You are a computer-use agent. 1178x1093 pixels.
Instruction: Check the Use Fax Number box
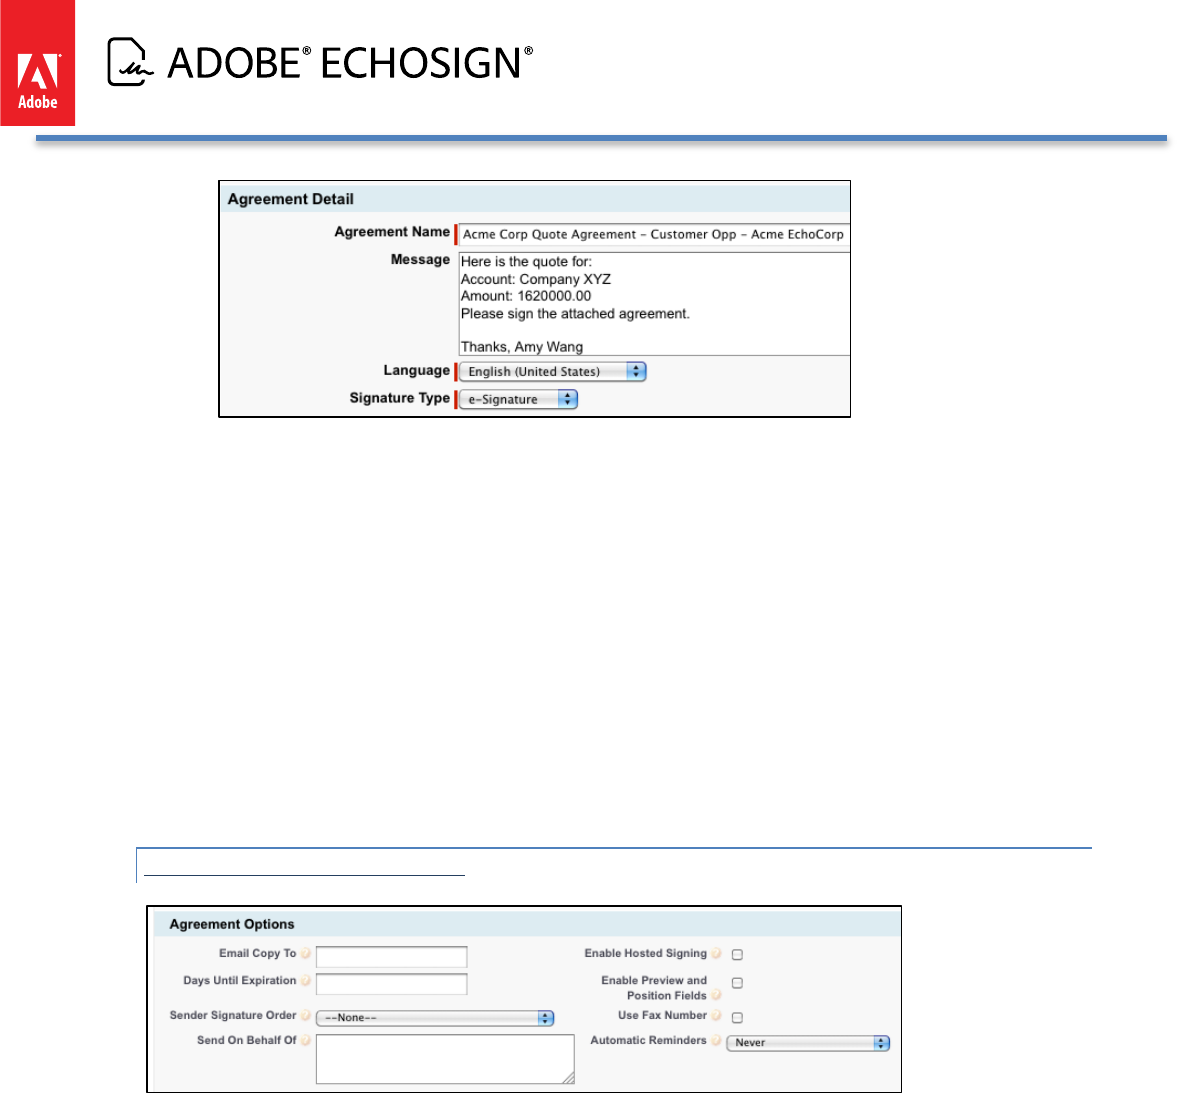[738, 1017]
